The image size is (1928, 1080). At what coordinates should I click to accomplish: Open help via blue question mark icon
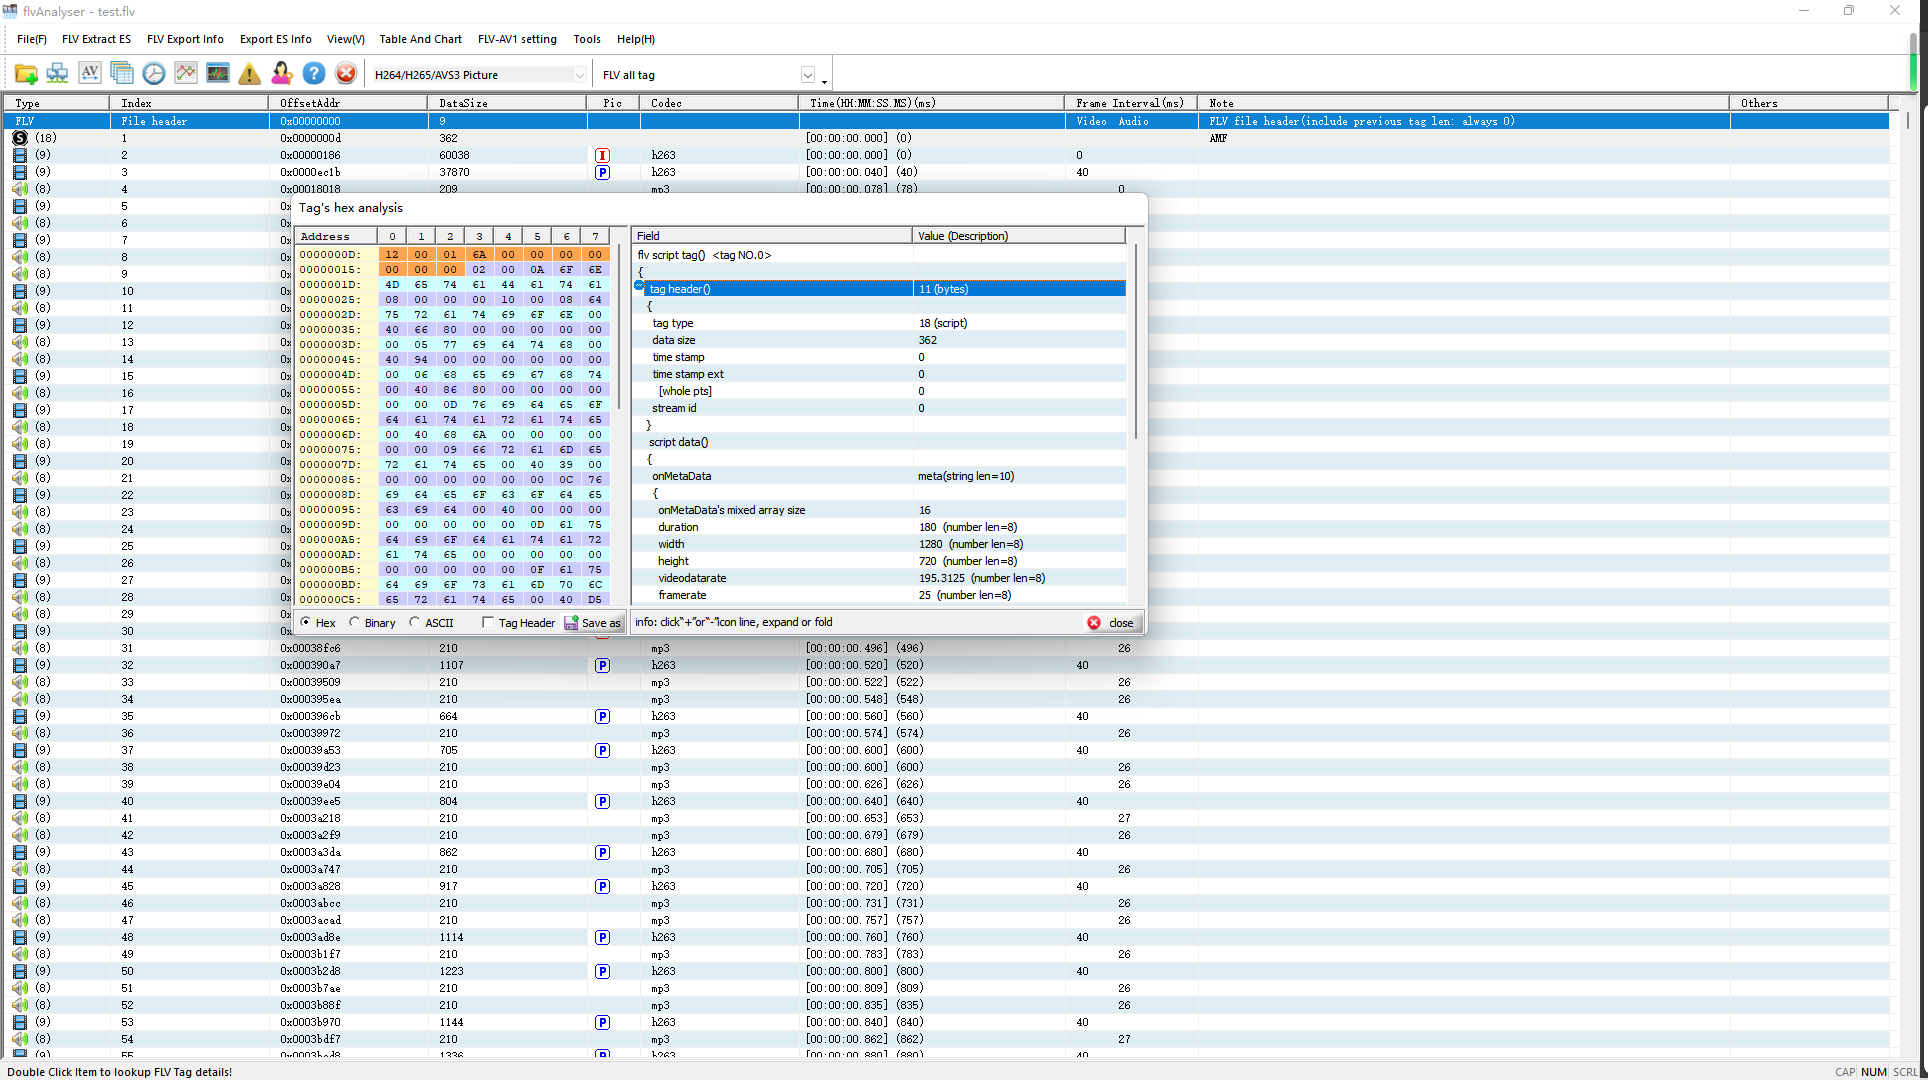[x=314, y=74]
